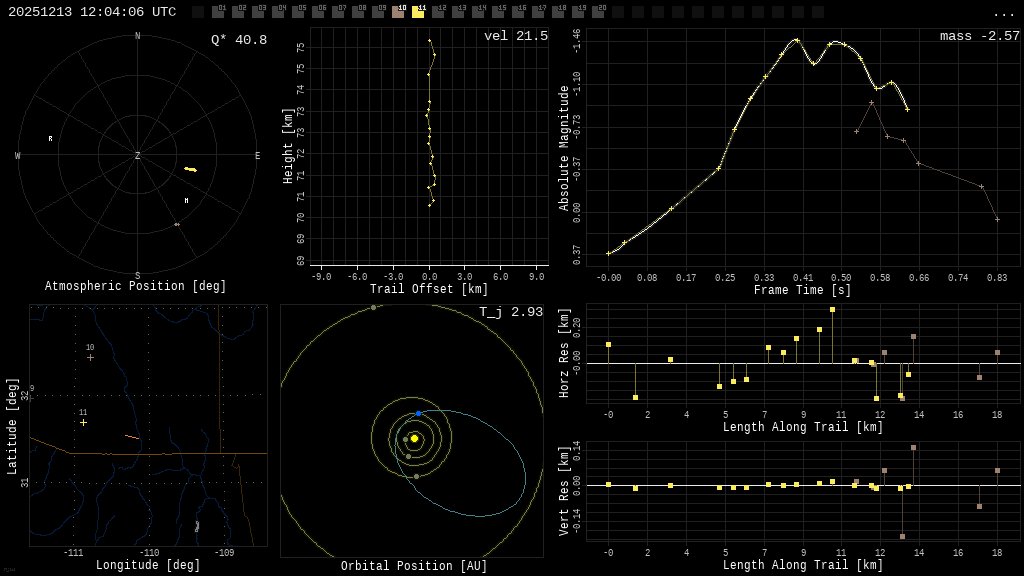
Task: Click the Longitude [deg] axis label
Action: (148, 565)
